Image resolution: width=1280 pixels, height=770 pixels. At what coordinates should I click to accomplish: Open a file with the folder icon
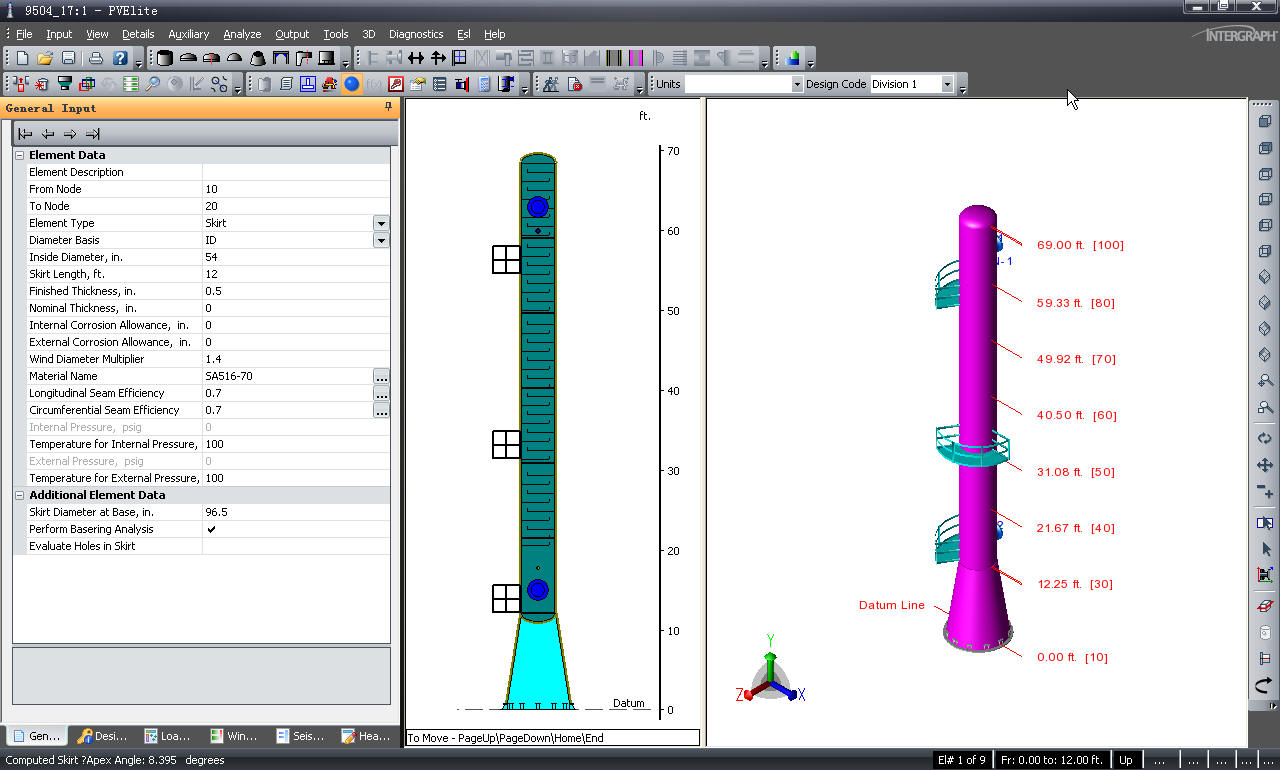(45, 59)
